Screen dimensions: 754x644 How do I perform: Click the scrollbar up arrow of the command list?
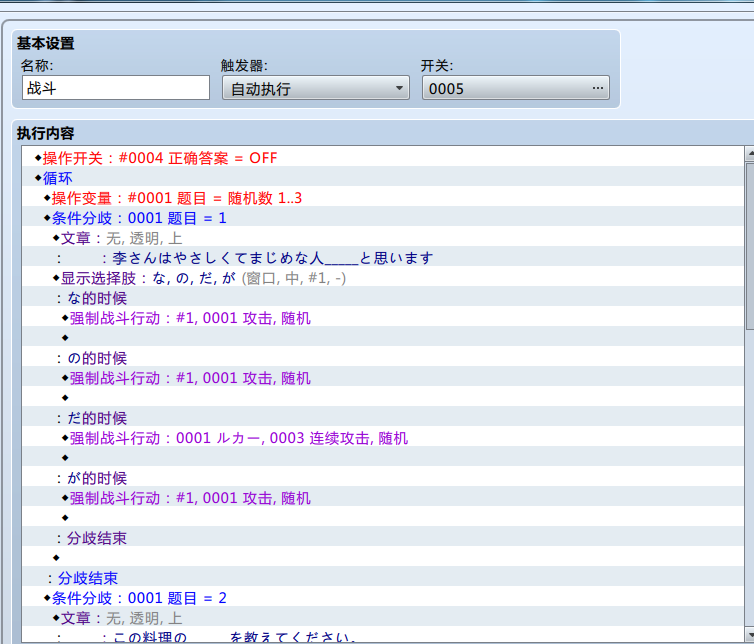[750, 153]
